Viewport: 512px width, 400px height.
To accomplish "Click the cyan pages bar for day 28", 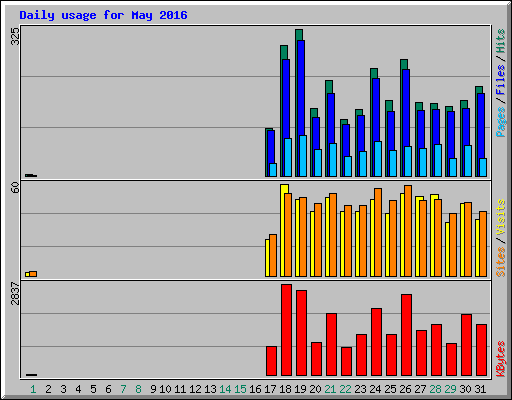I will 438,160.
